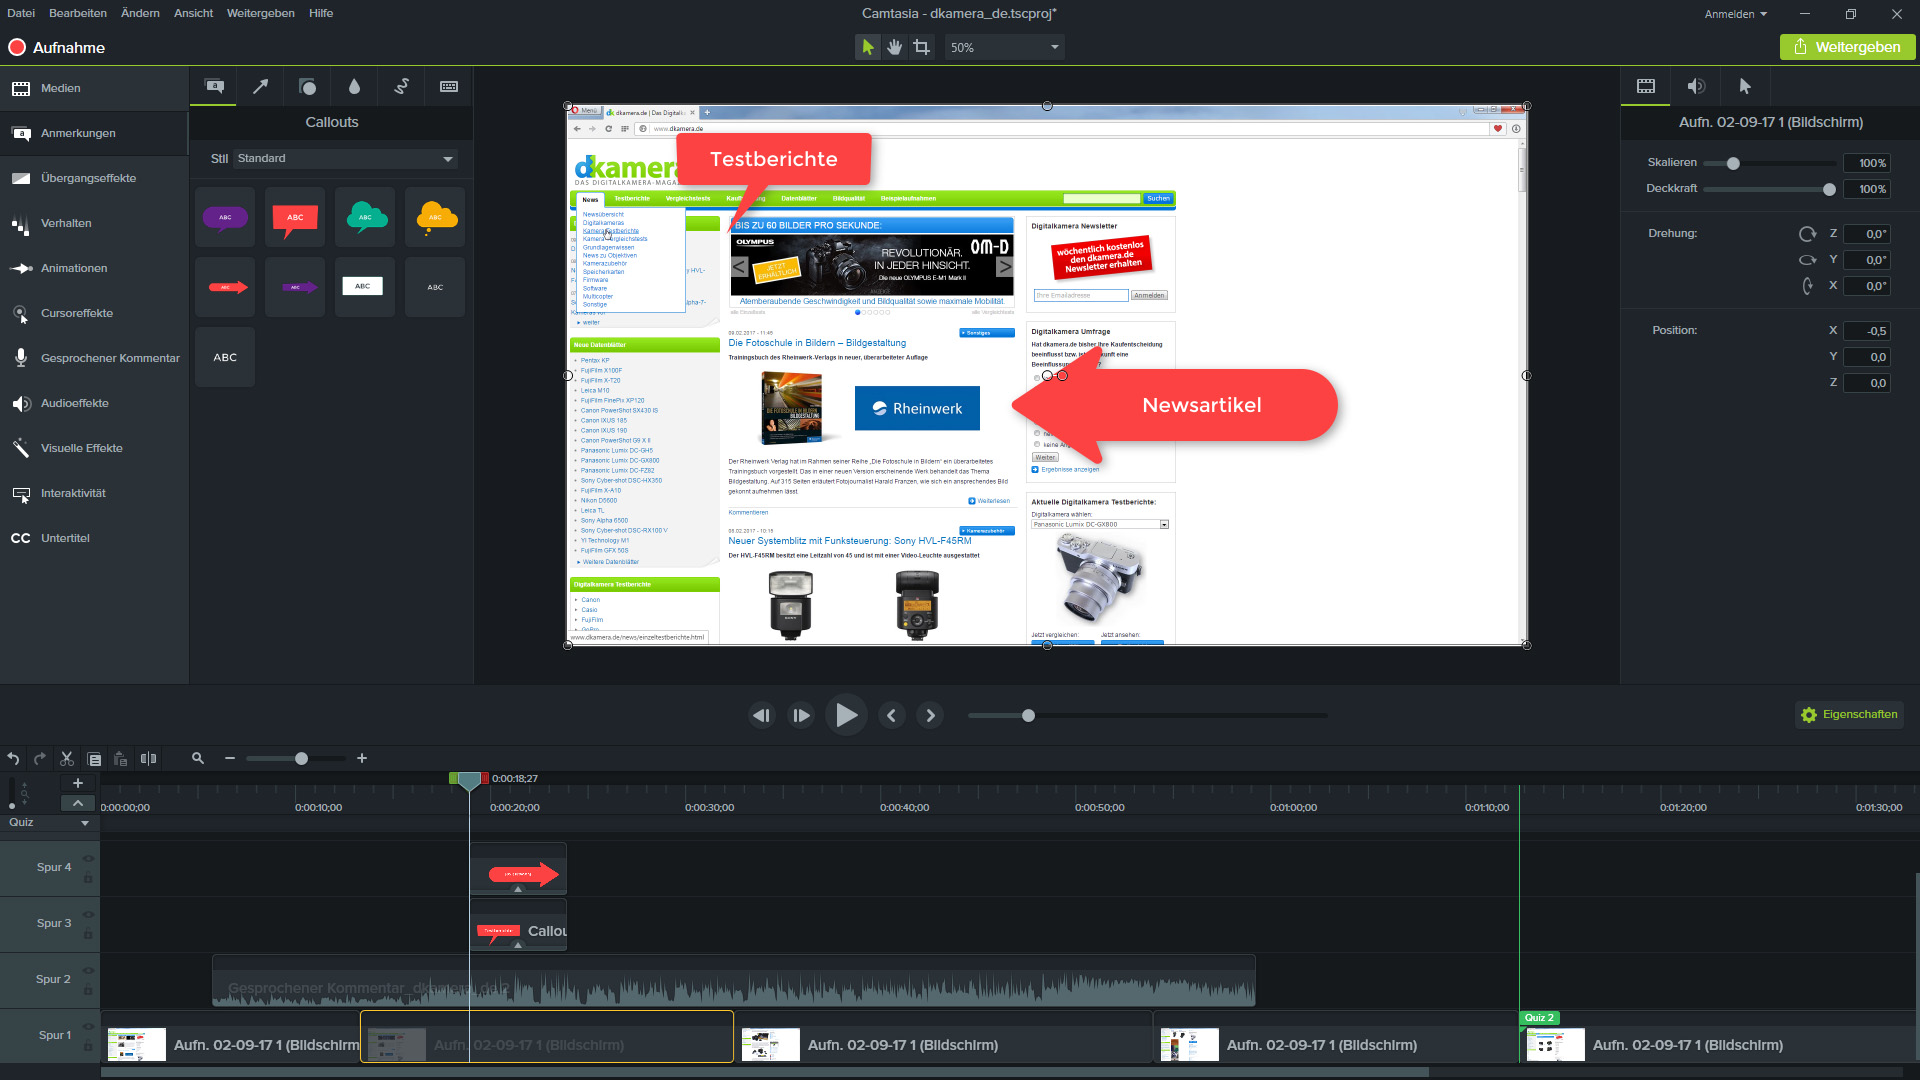Toggle visibility of Spur 2
Image resolution: width=1920 pixels, height=1080 pixels.
coord(88,971)
